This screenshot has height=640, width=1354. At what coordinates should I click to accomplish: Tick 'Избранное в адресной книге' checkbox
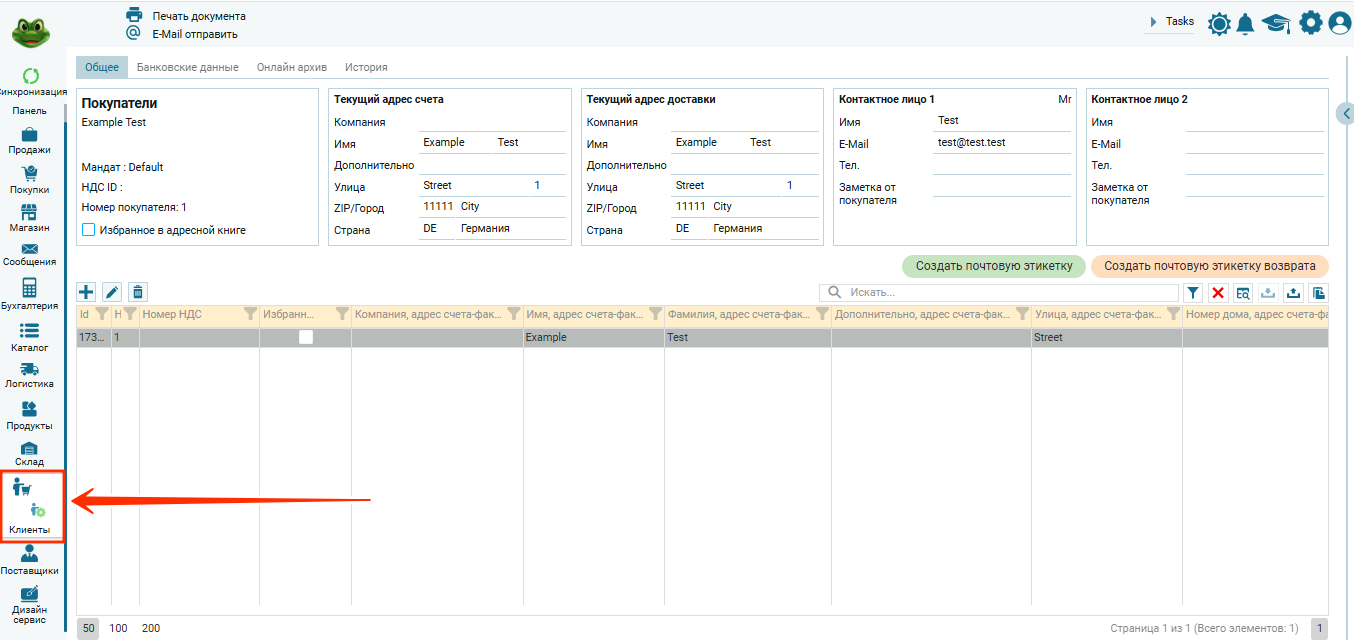89,230
